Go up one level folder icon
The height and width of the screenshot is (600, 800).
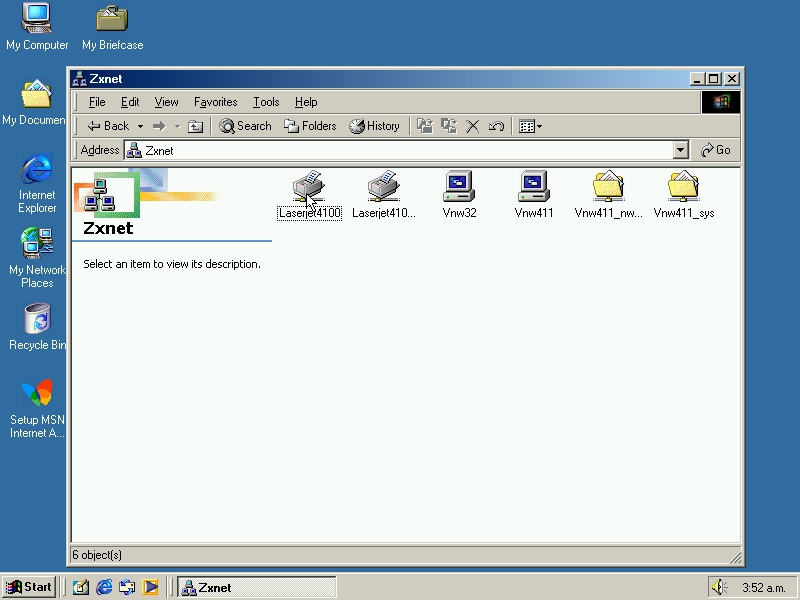tap(195, 126)
